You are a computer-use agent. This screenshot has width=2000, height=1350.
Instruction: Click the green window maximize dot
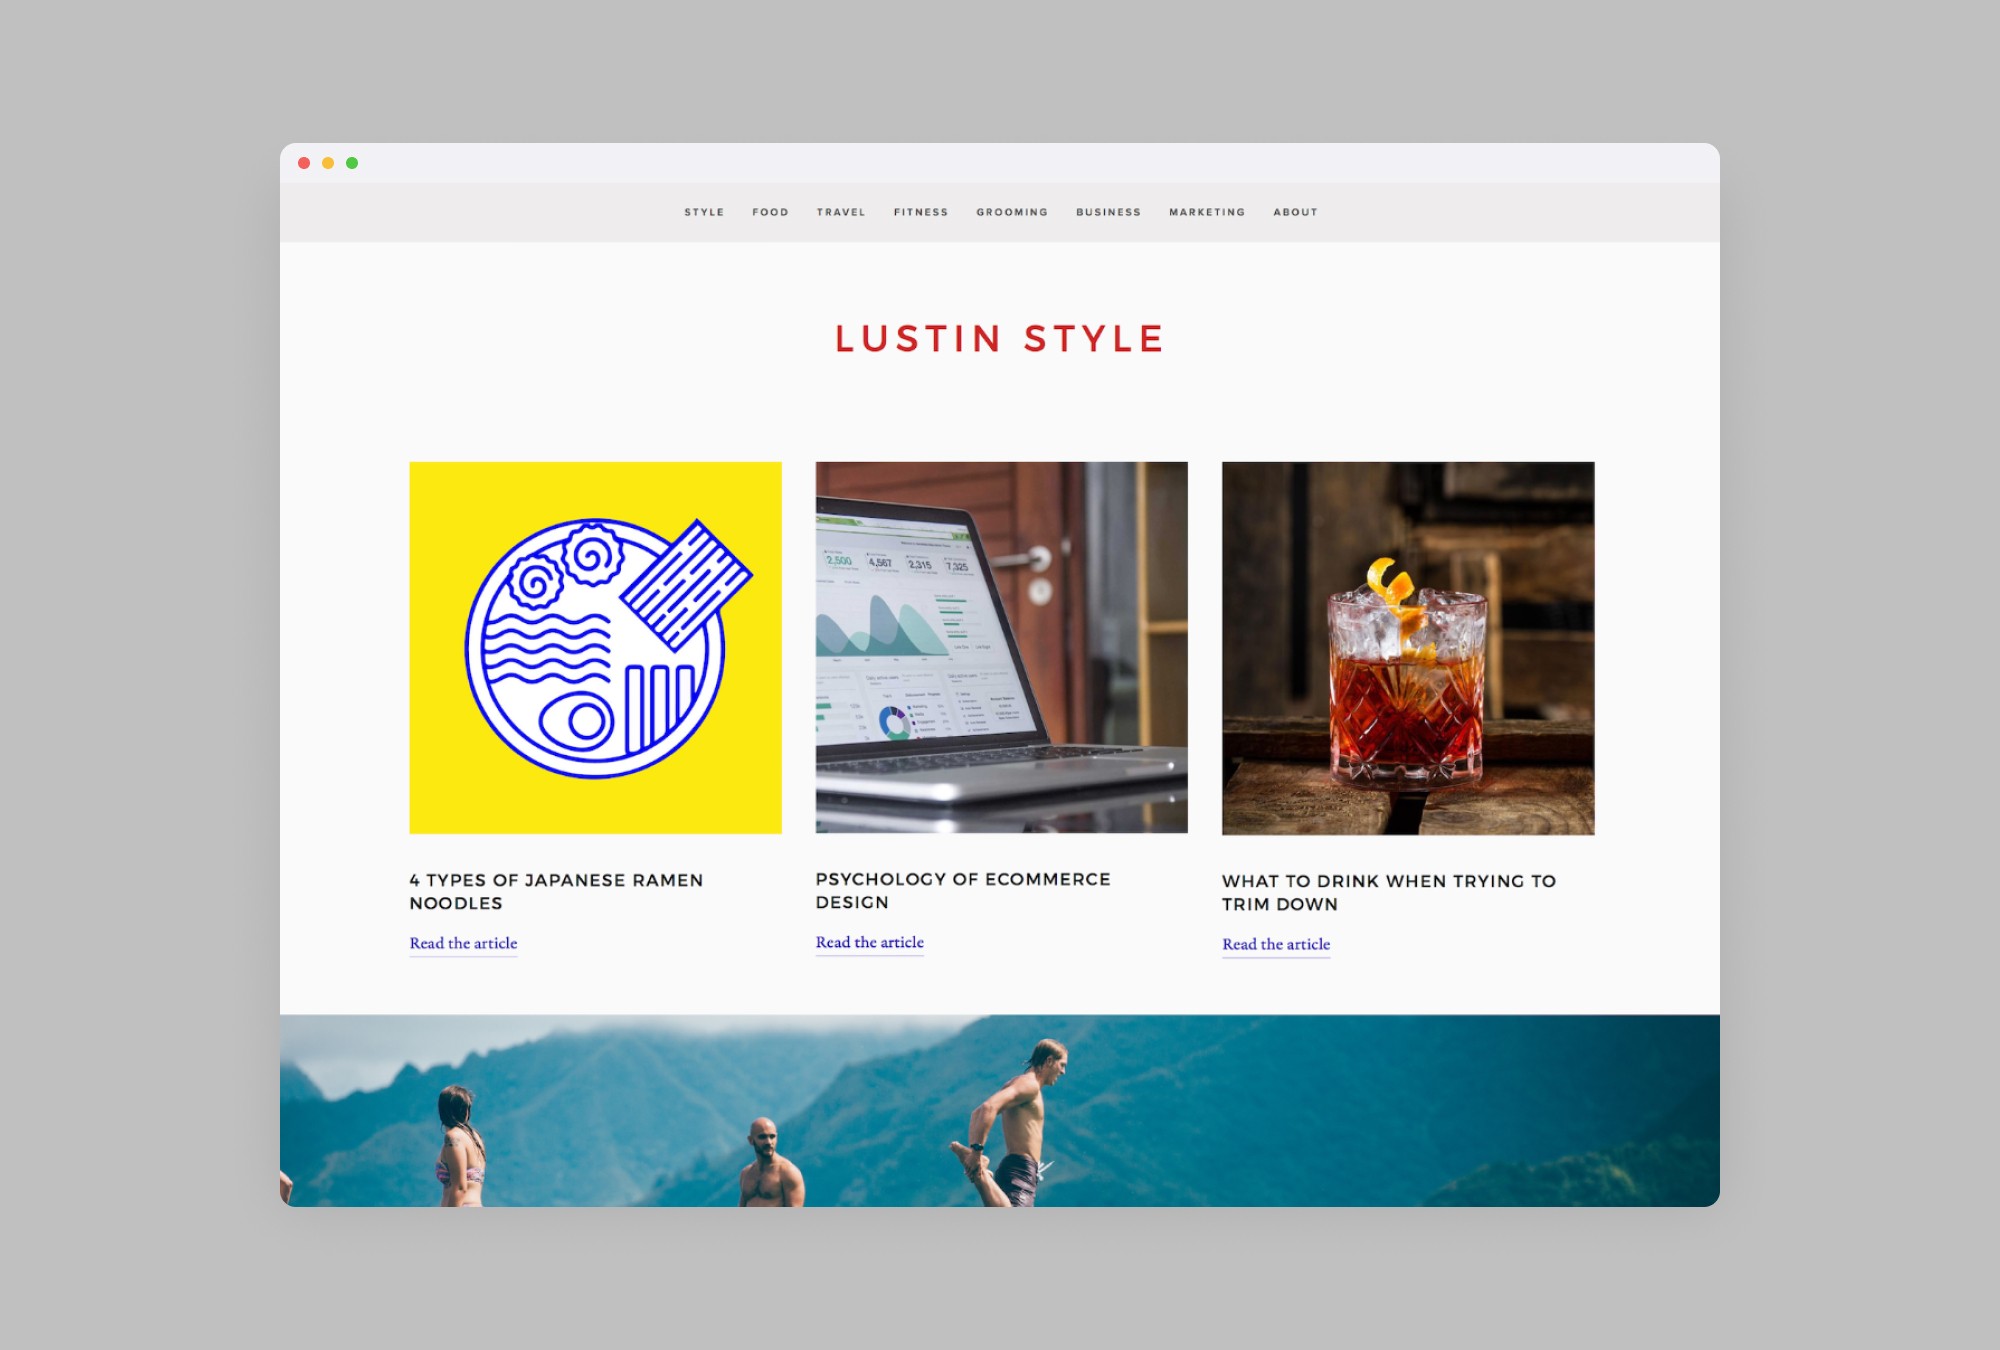(352, 163)
